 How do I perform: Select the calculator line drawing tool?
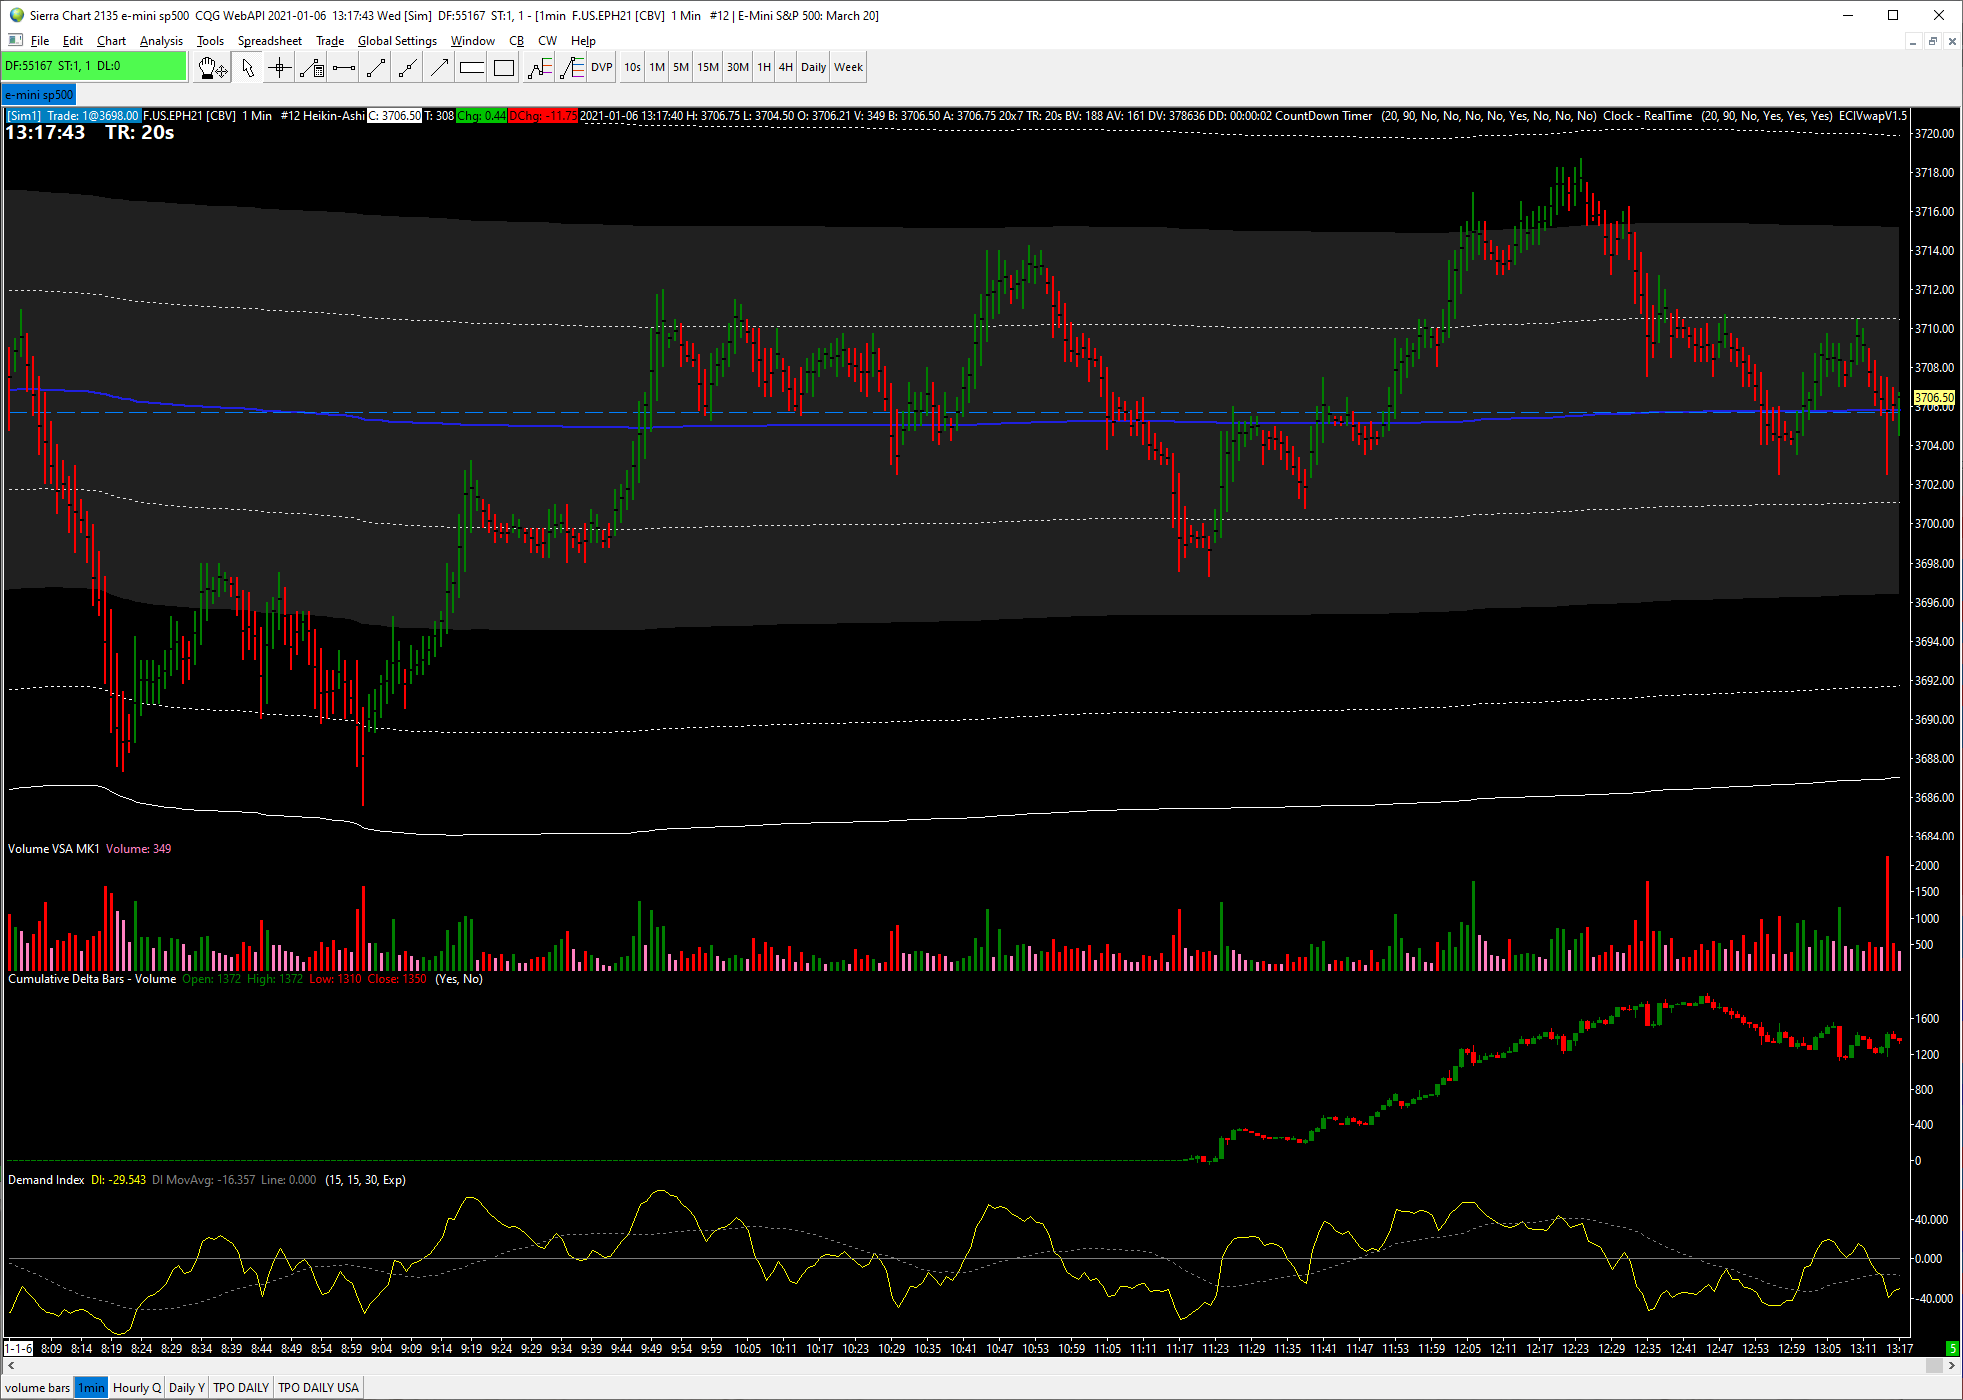(x=312, y=68)
